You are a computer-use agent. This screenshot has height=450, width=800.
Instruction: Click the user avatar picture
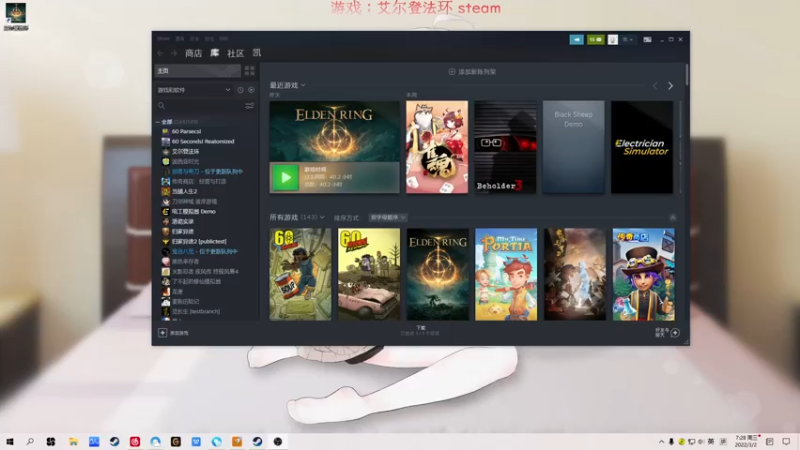[613, 39]
